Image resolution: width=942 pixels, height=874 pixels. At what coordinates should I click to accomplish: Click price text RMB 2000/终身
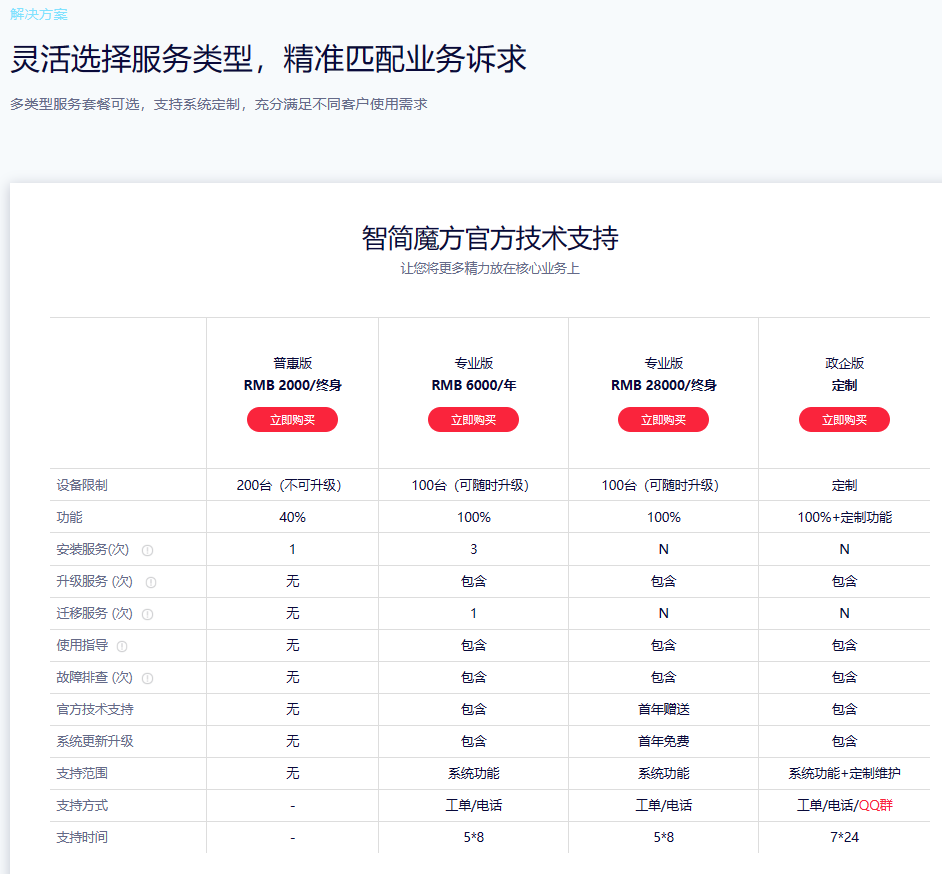tap(293, 385)
